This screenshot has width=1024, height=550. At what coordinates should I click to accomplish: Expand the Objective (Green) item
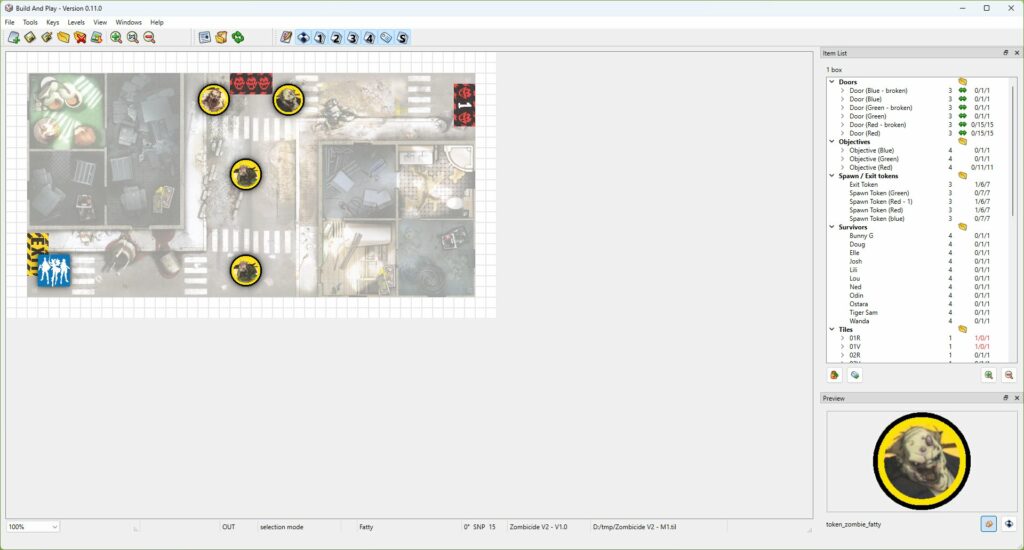click(842, 159)
